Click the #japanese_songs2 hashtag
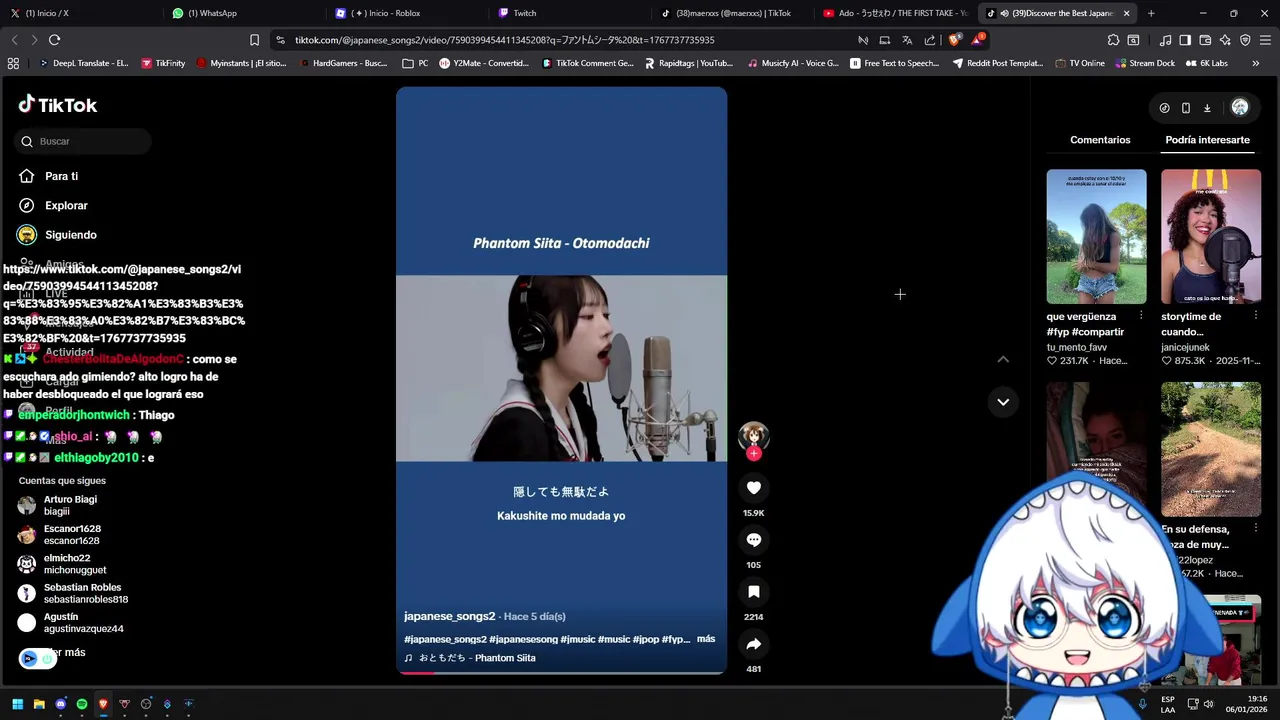The height and width of the screenshot is (720, 1280). [x=445, y=639]
